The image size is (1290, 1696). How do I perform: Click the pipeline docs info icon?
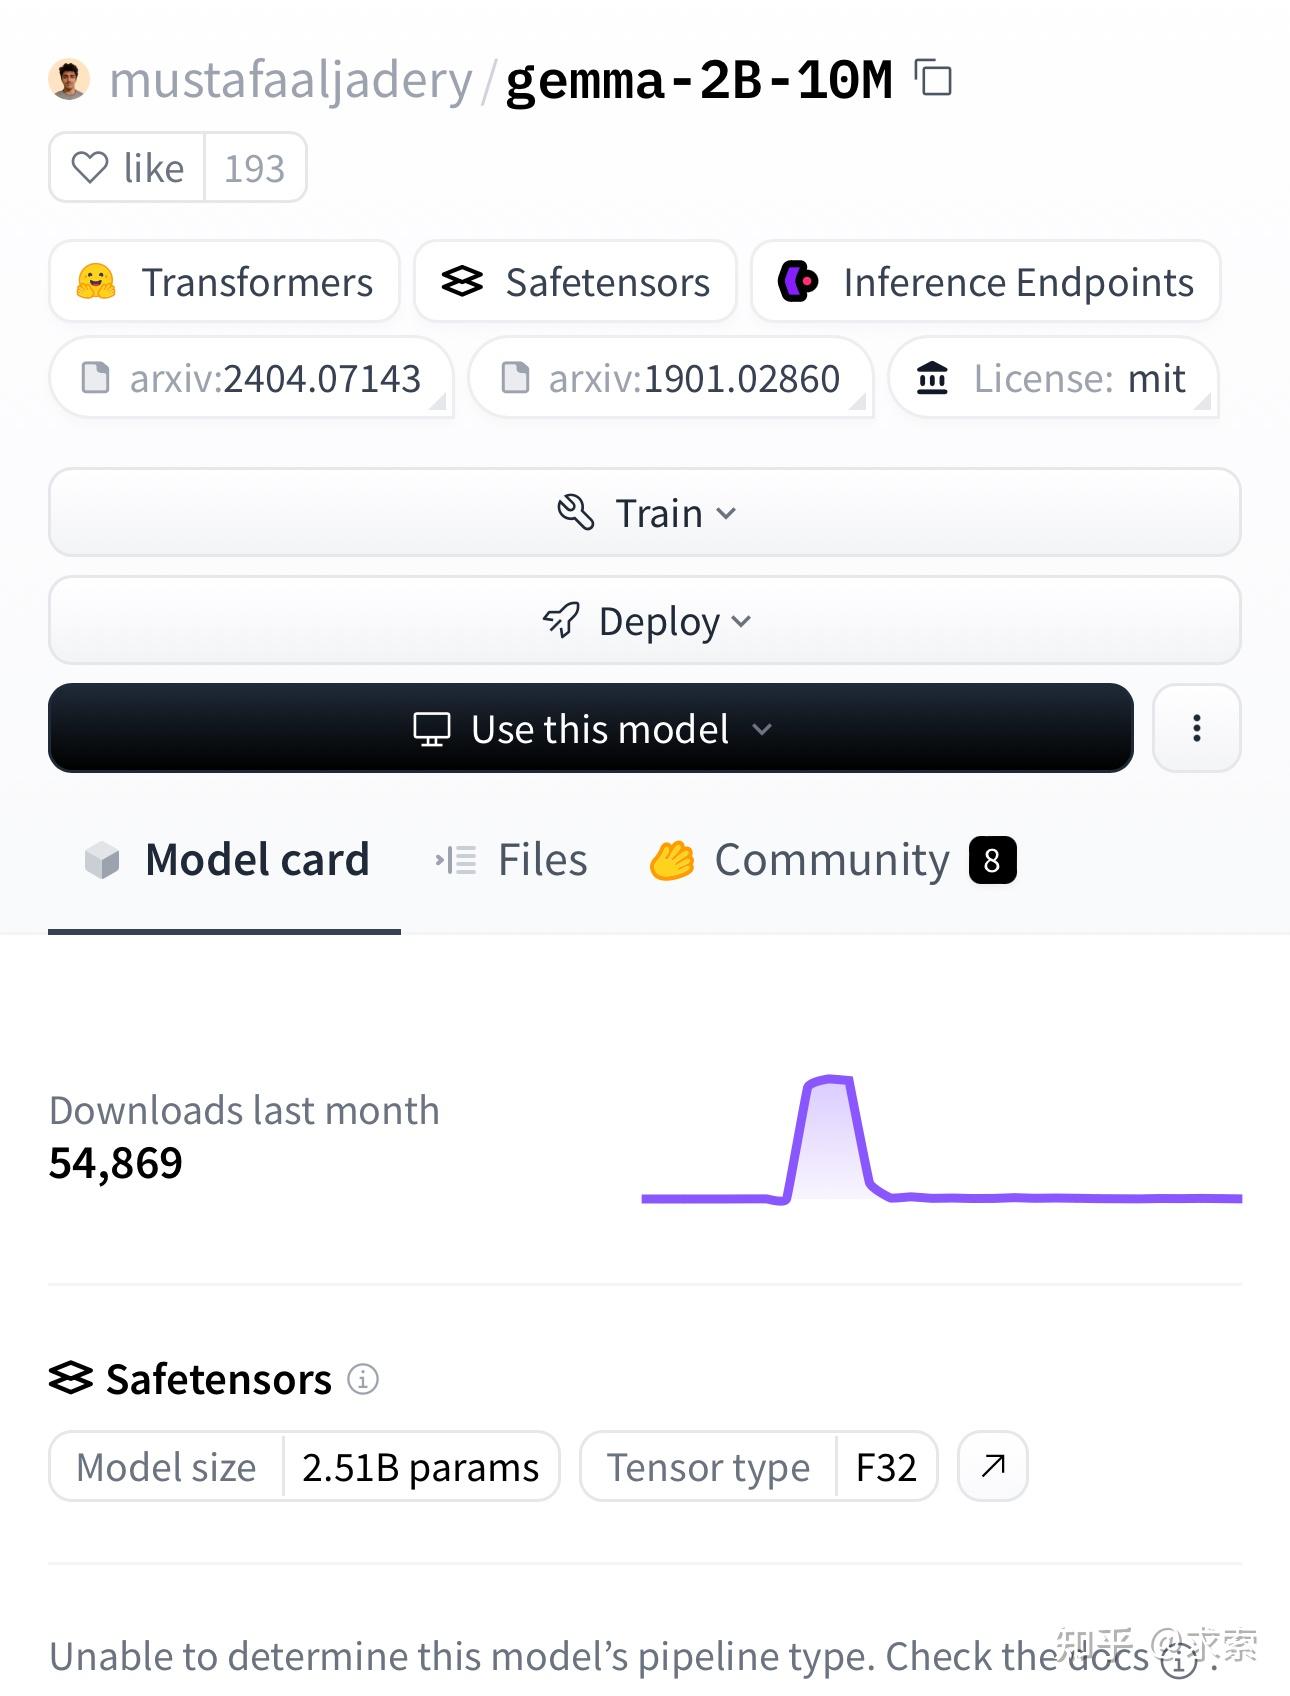click(x=1180, y=1660)
